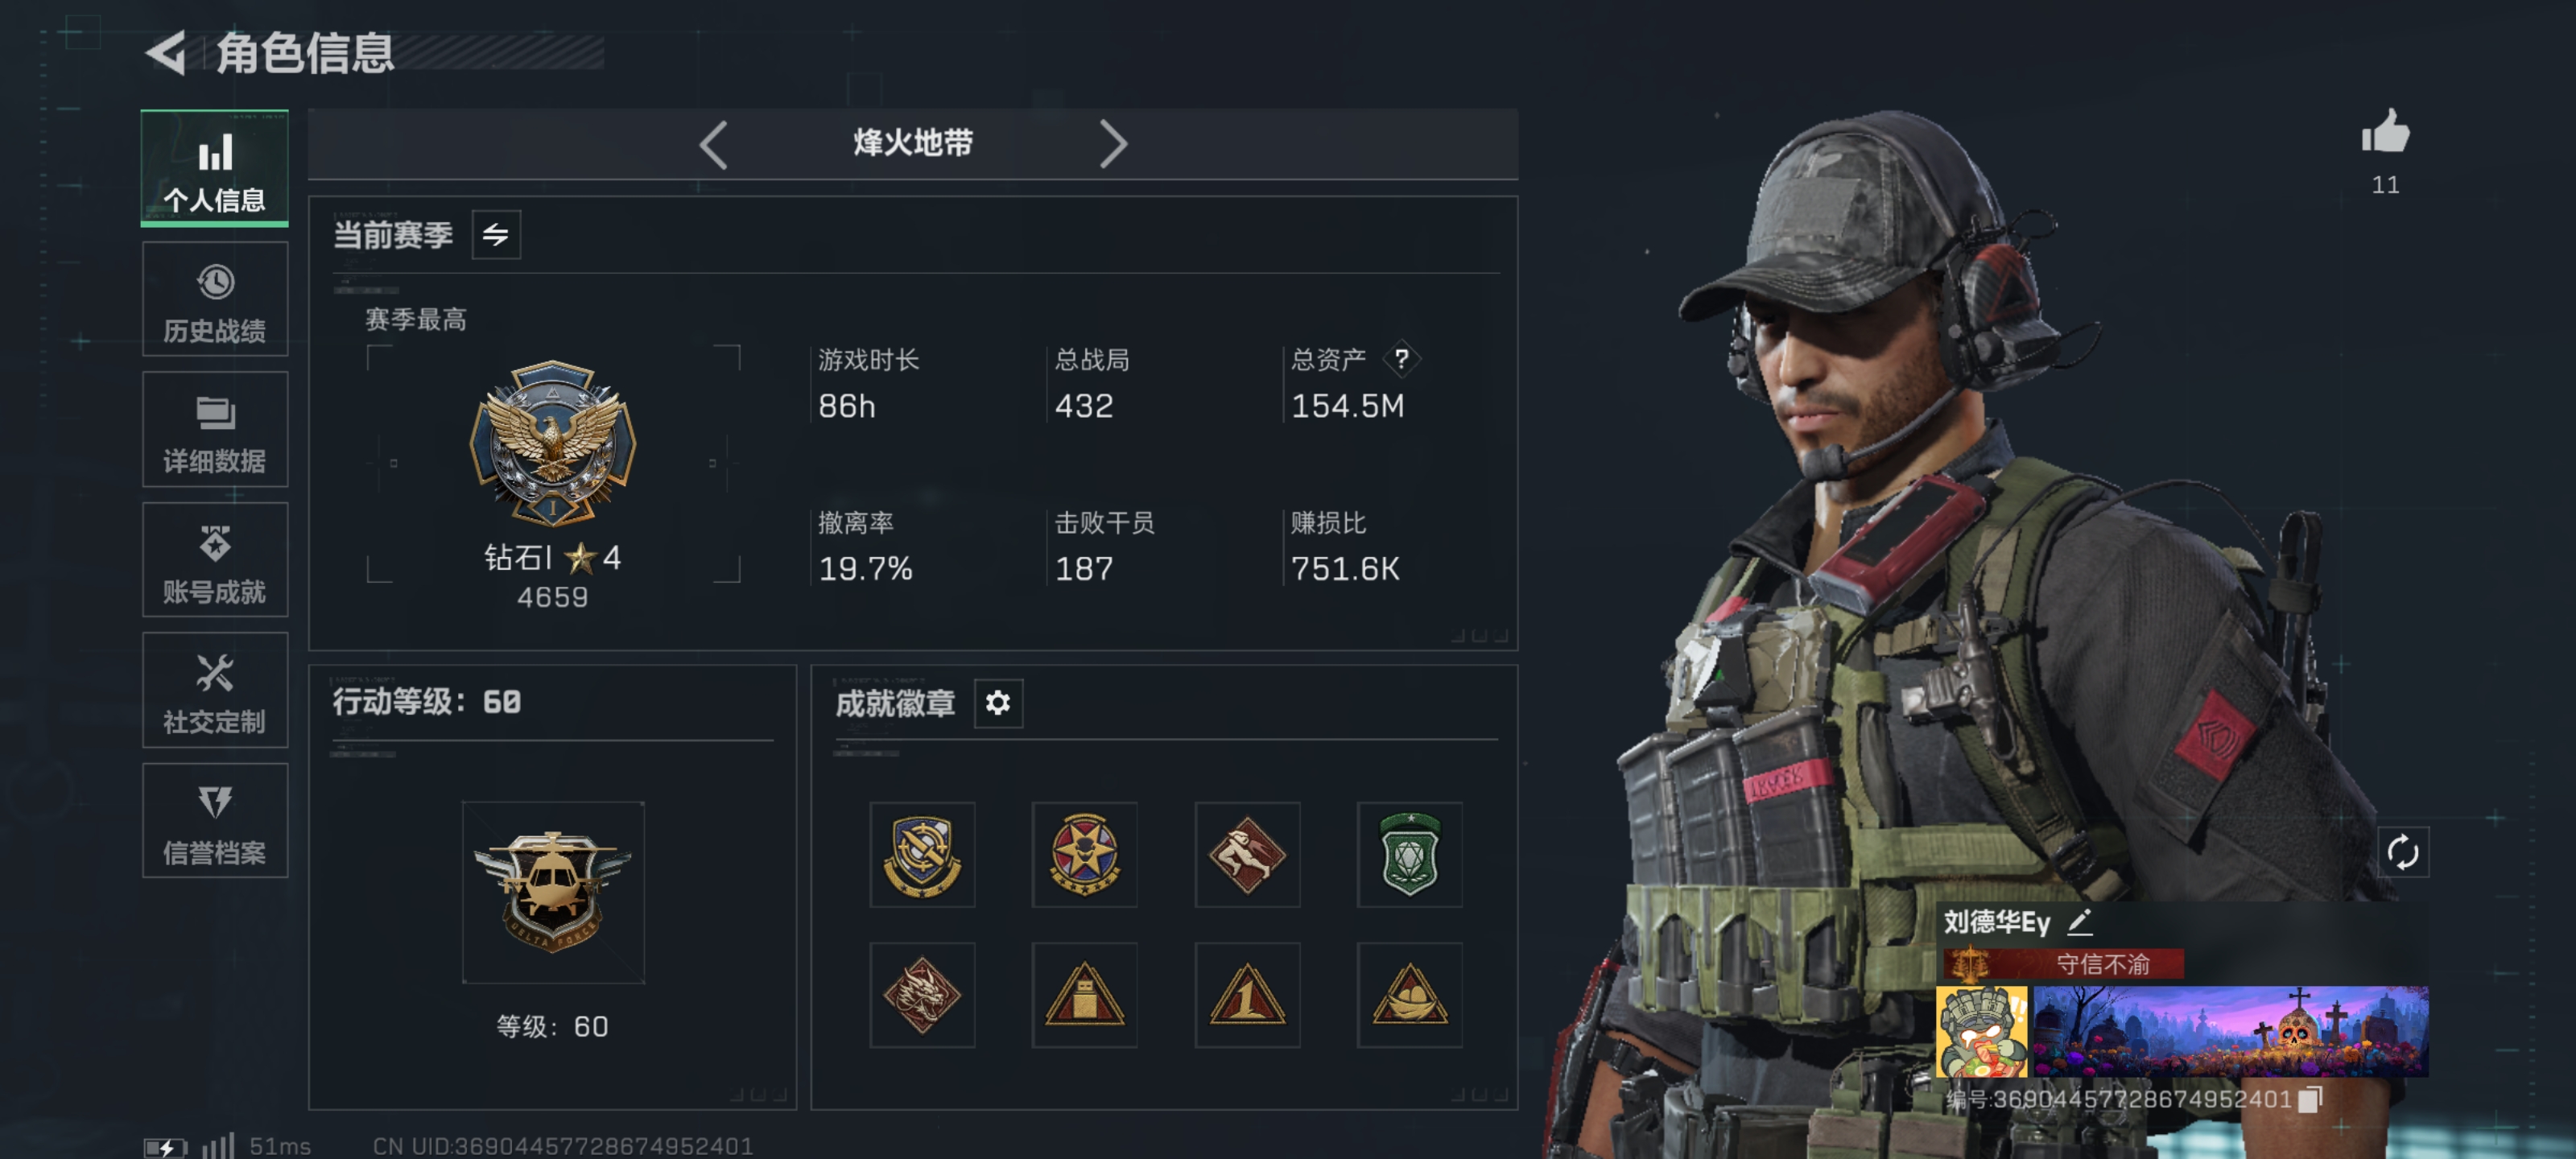Select the green shield achievement badge
The image size is (2576, 1159).
coord(1409,854)
